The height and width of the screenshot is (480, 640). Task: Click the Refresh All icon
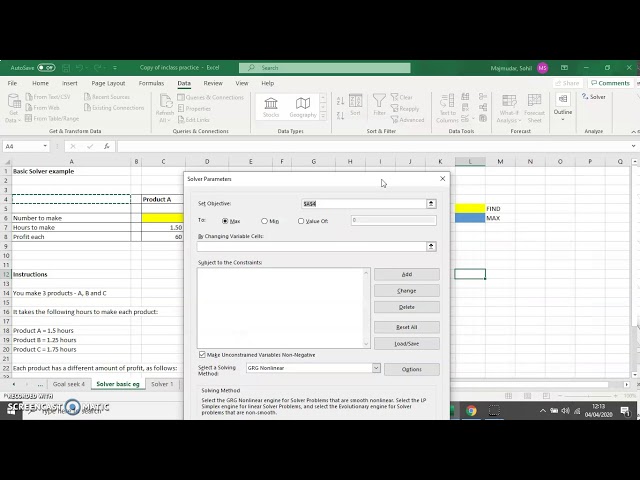[x=165, y=108]
